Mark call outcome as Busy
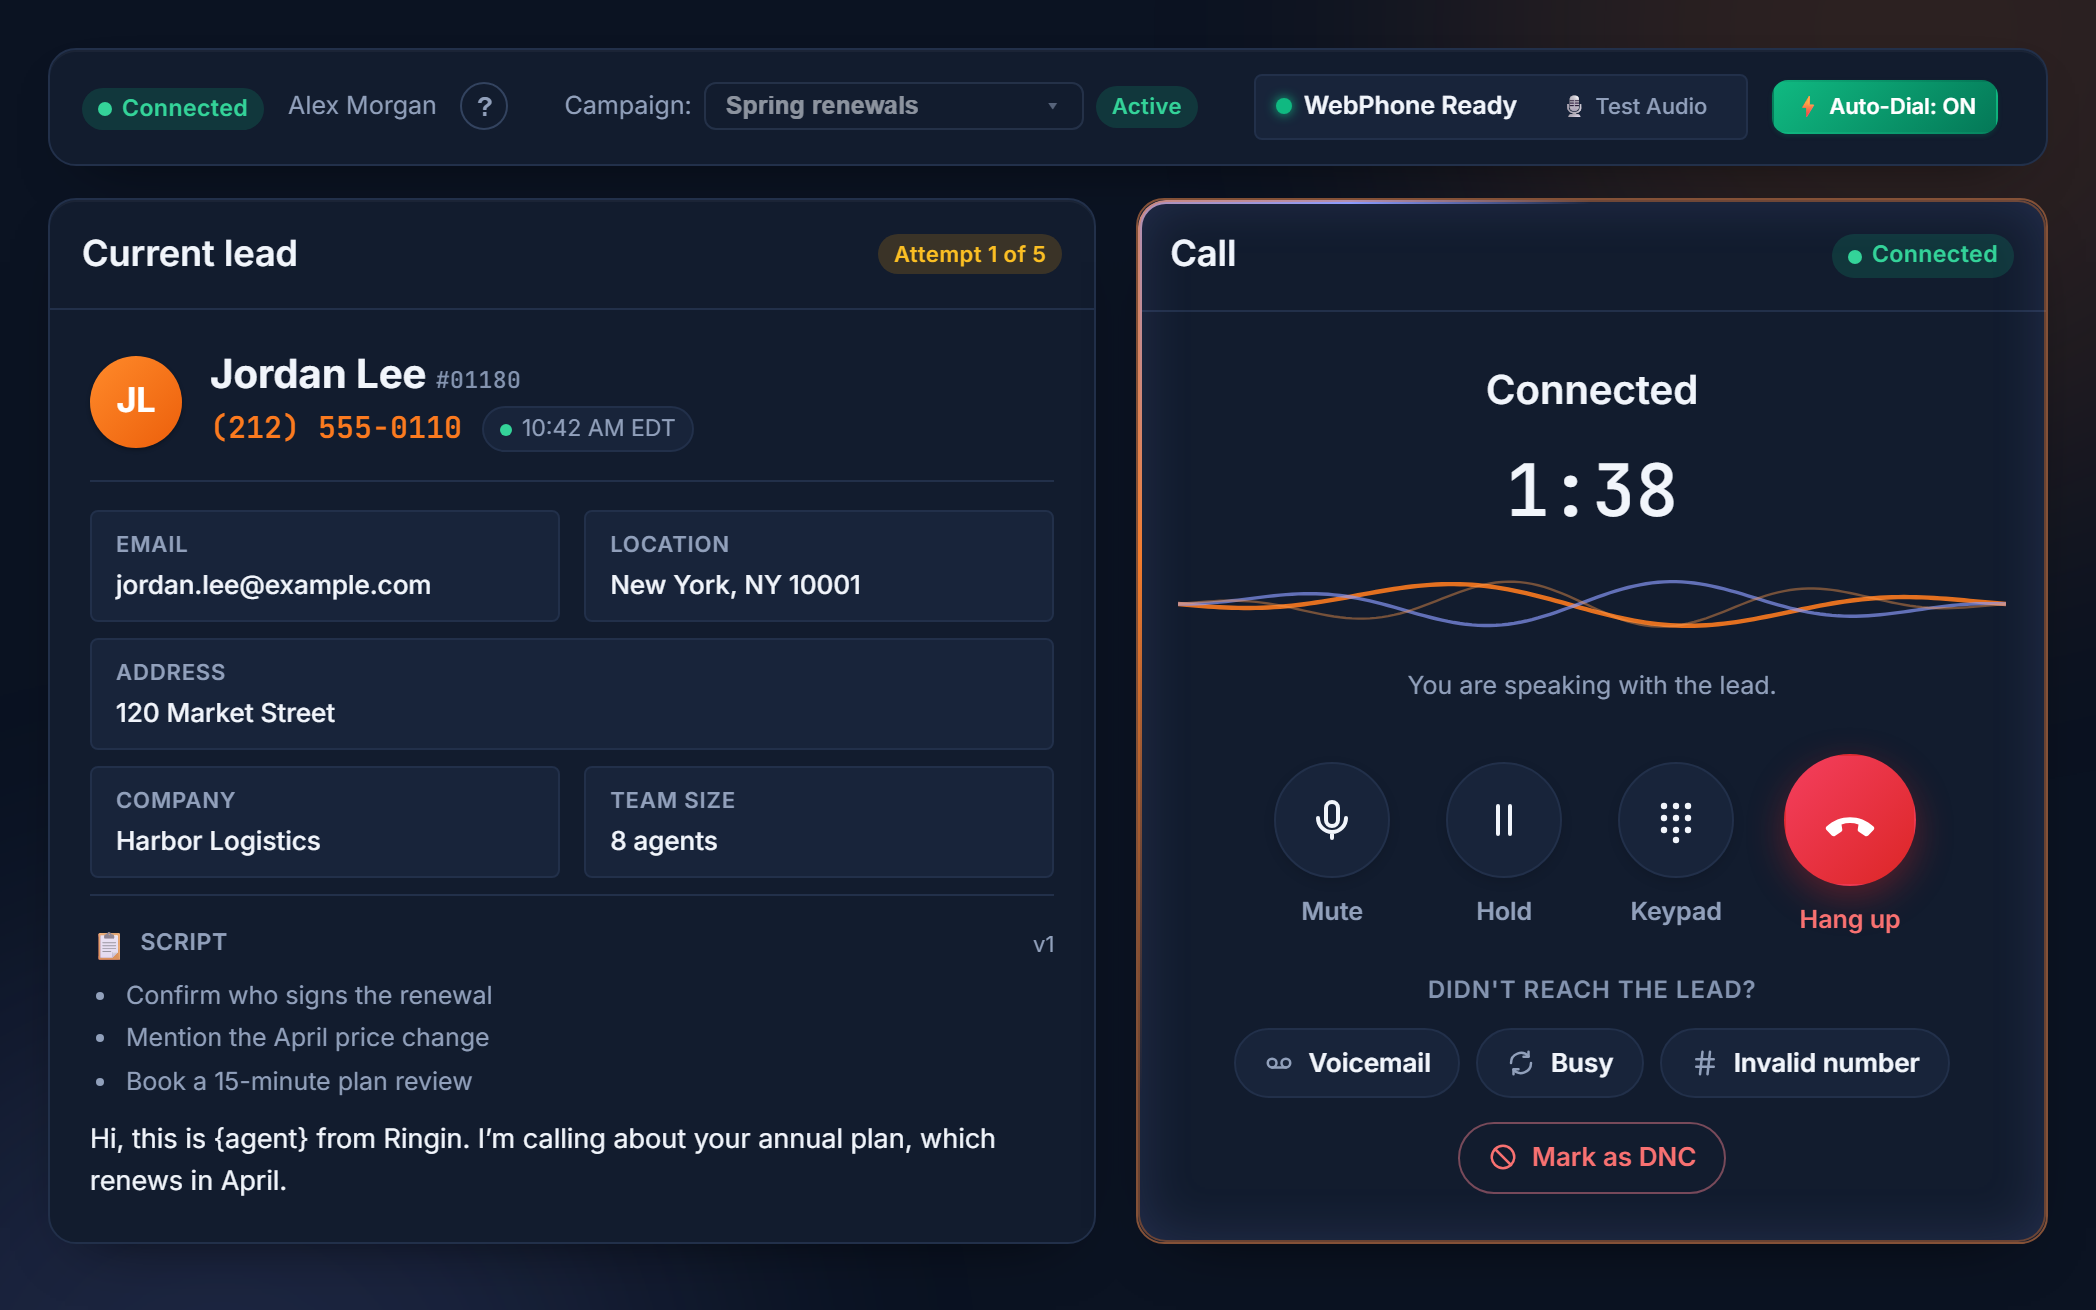Image resolution: width=2096 pixels, height=1310 pixels. (x=1559, y=1063)
